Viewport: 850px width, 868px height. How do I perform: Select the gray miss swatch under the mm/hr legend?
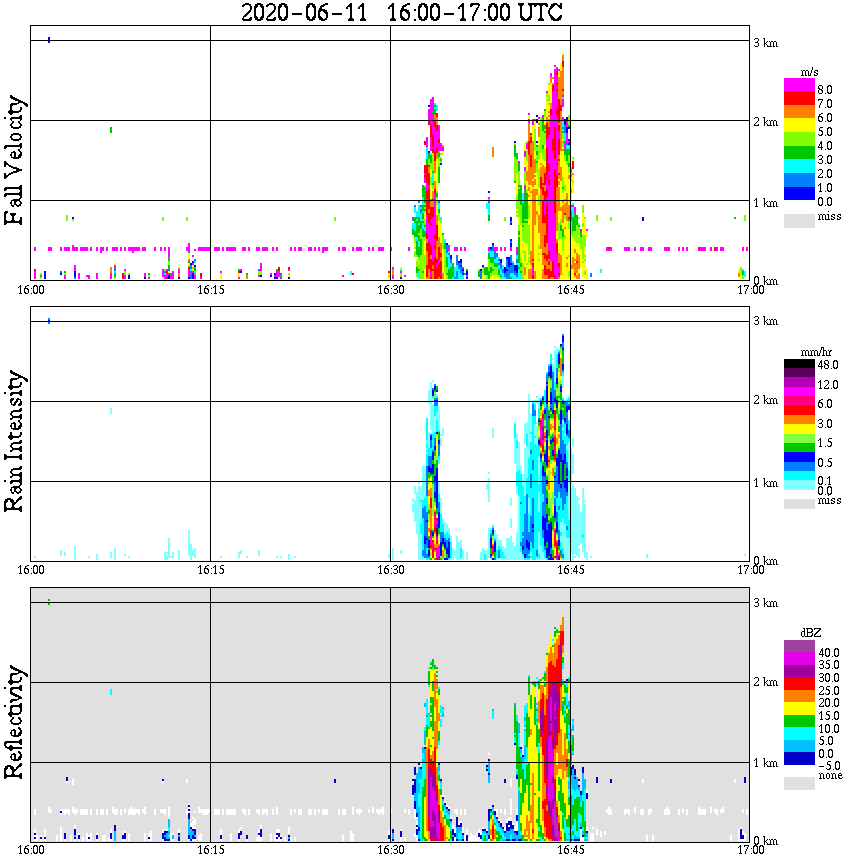[799, 504]
